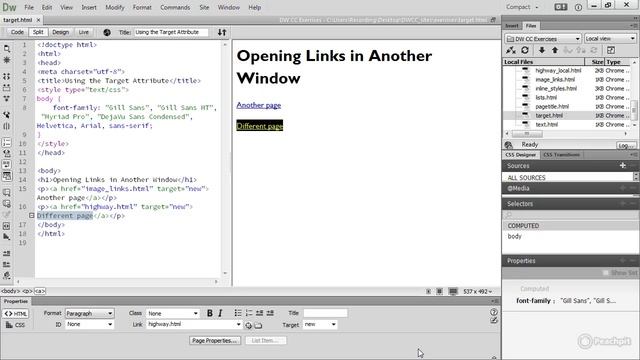The height and width of the screenshot is (360, 640).
Task: Click the site status icon beside Ready
Action: (509, 144)
